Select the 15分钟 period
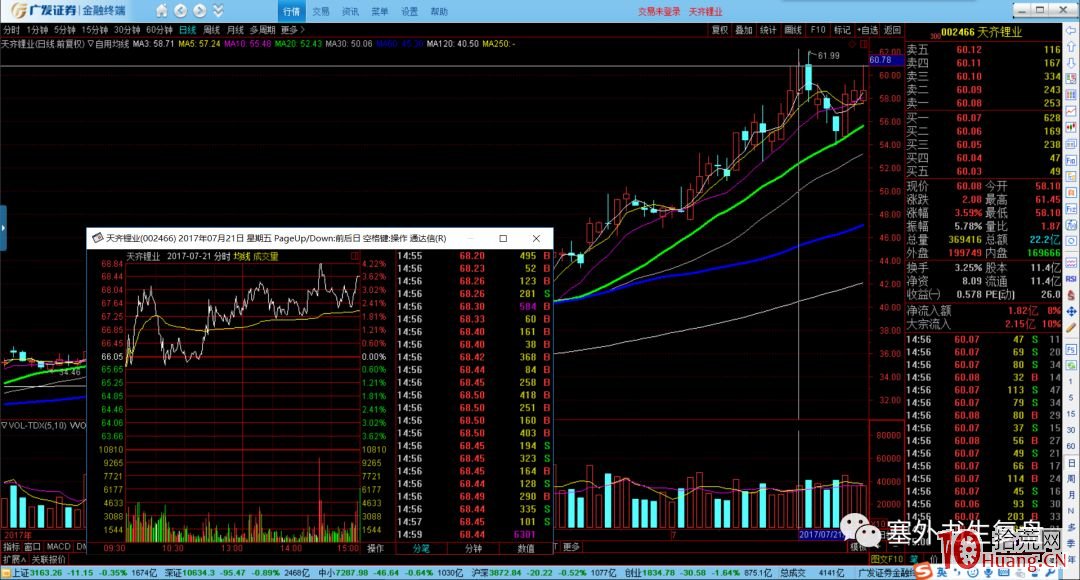Image resolution: width=1080 pixels, height=580 pixels. click(x=94, y=30)
